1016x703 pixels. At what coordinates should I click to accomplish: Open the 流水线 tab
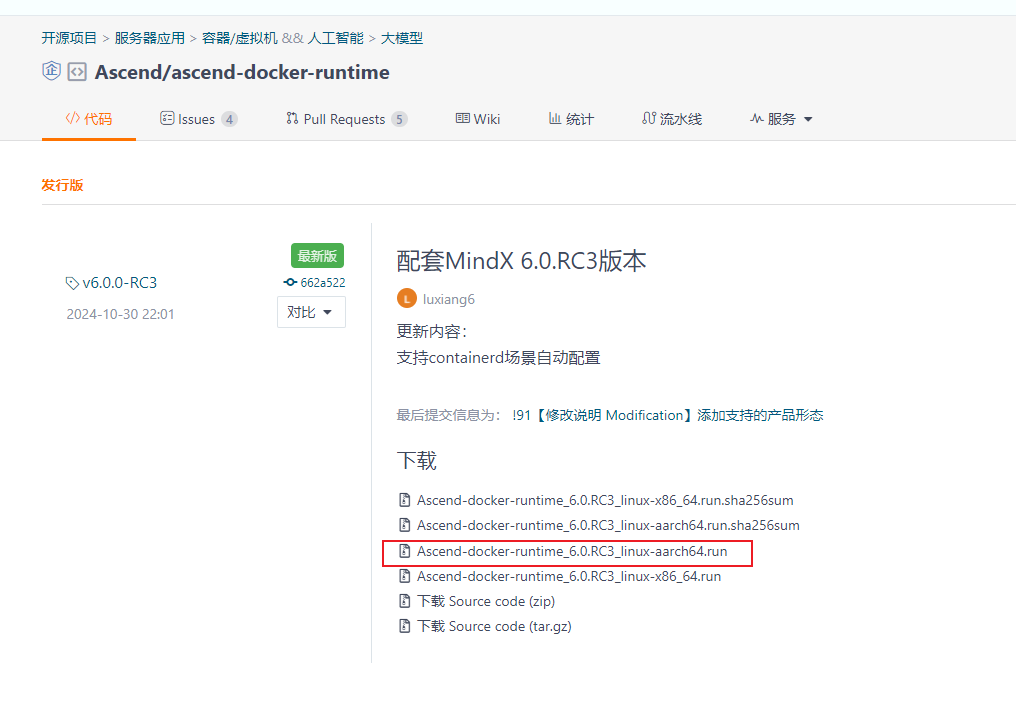[672, 119]
